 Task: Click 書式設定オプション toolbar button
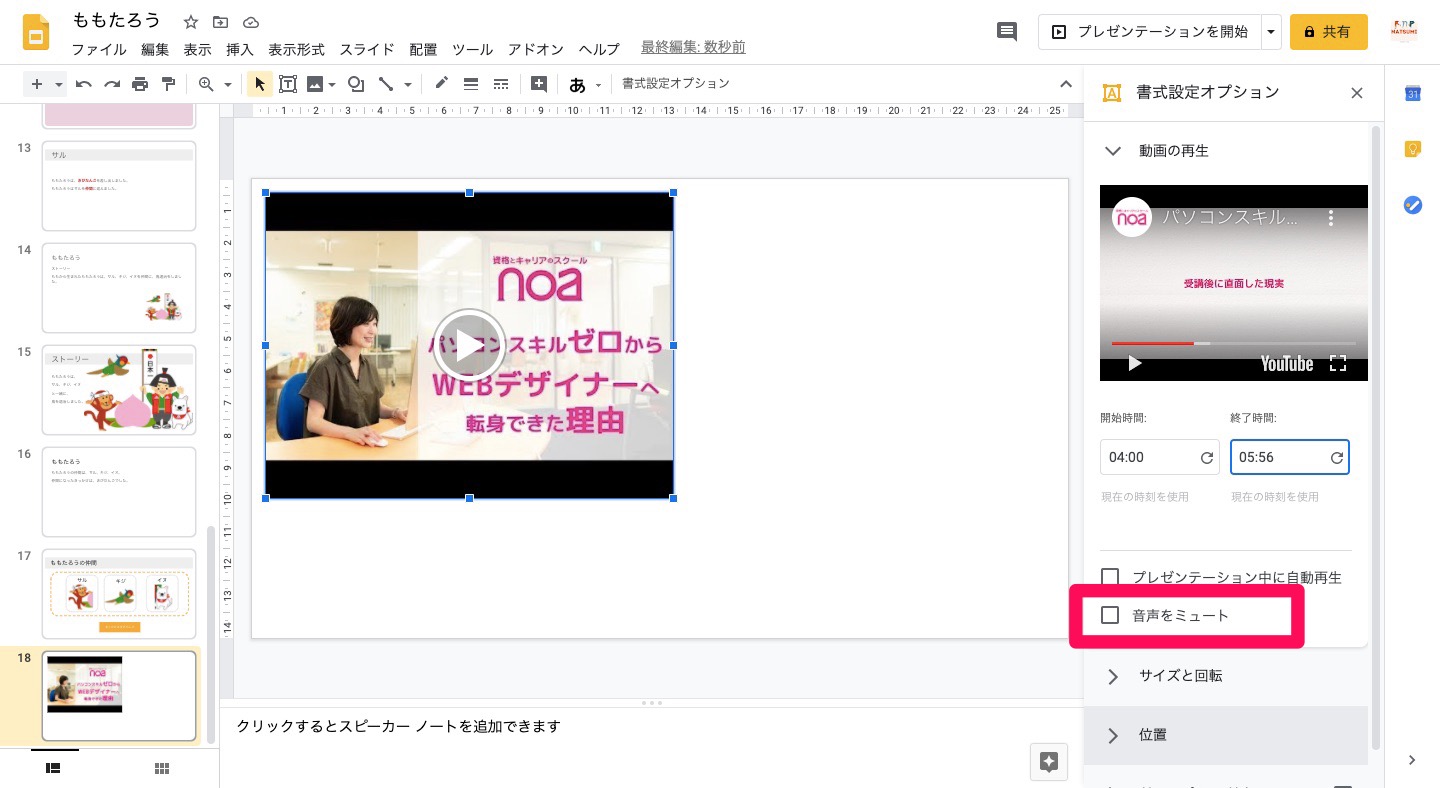676,84
